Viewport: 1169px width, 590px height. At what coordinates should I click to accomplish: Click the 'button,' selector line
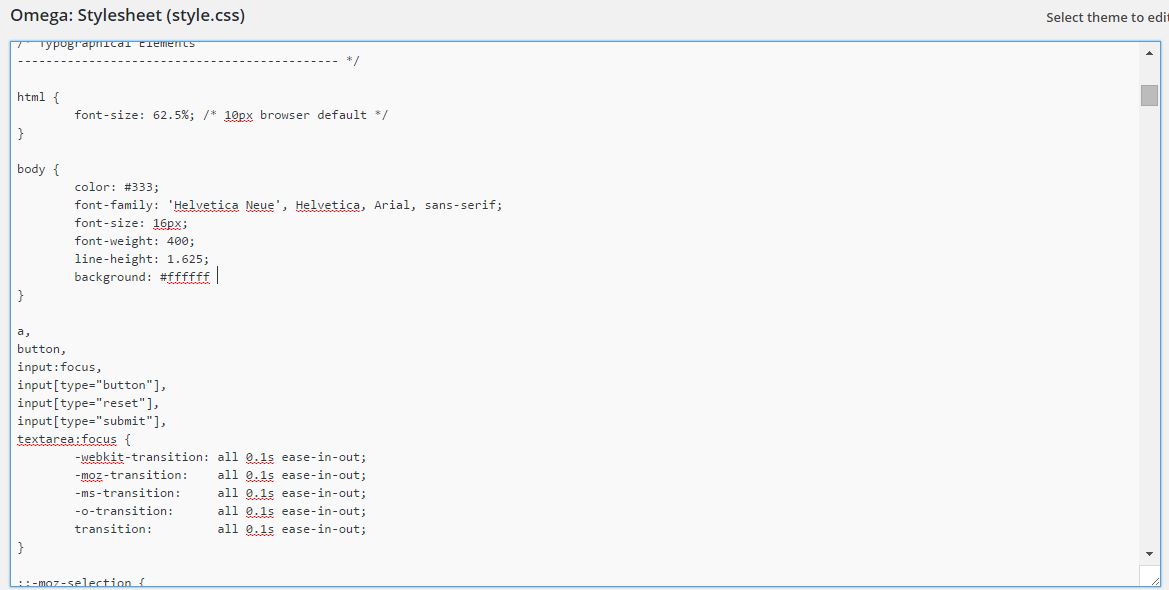42,349
